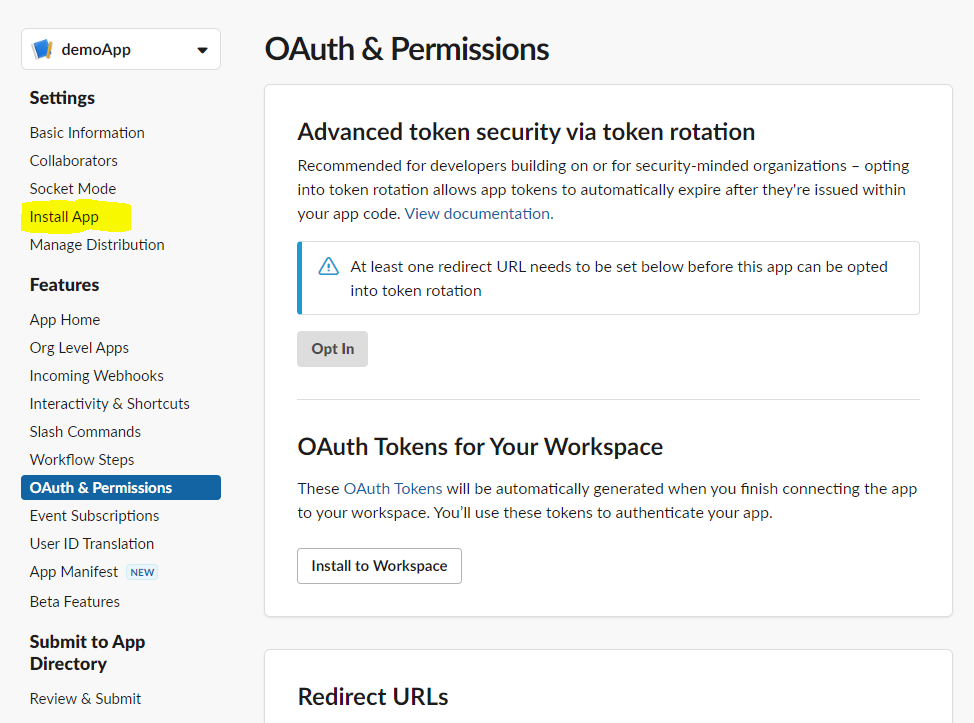Image resolution: width=974 pixels, height=723 pixels.
Task: Click the Redirect URLs heading
Action: [x=373, y=697]
